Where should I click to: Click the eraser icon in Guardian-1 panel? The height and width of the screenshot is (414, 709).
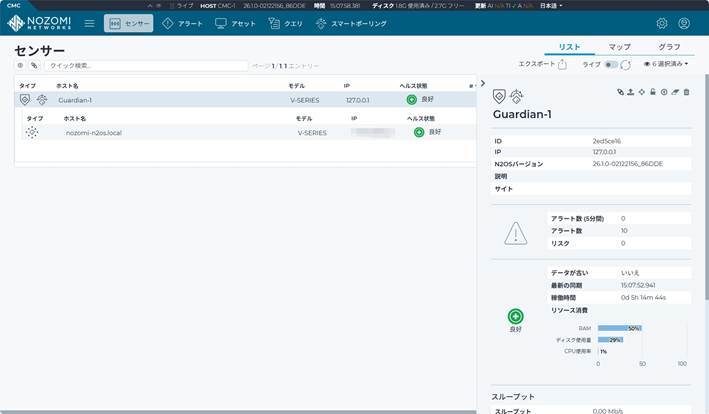click(675, 92)
